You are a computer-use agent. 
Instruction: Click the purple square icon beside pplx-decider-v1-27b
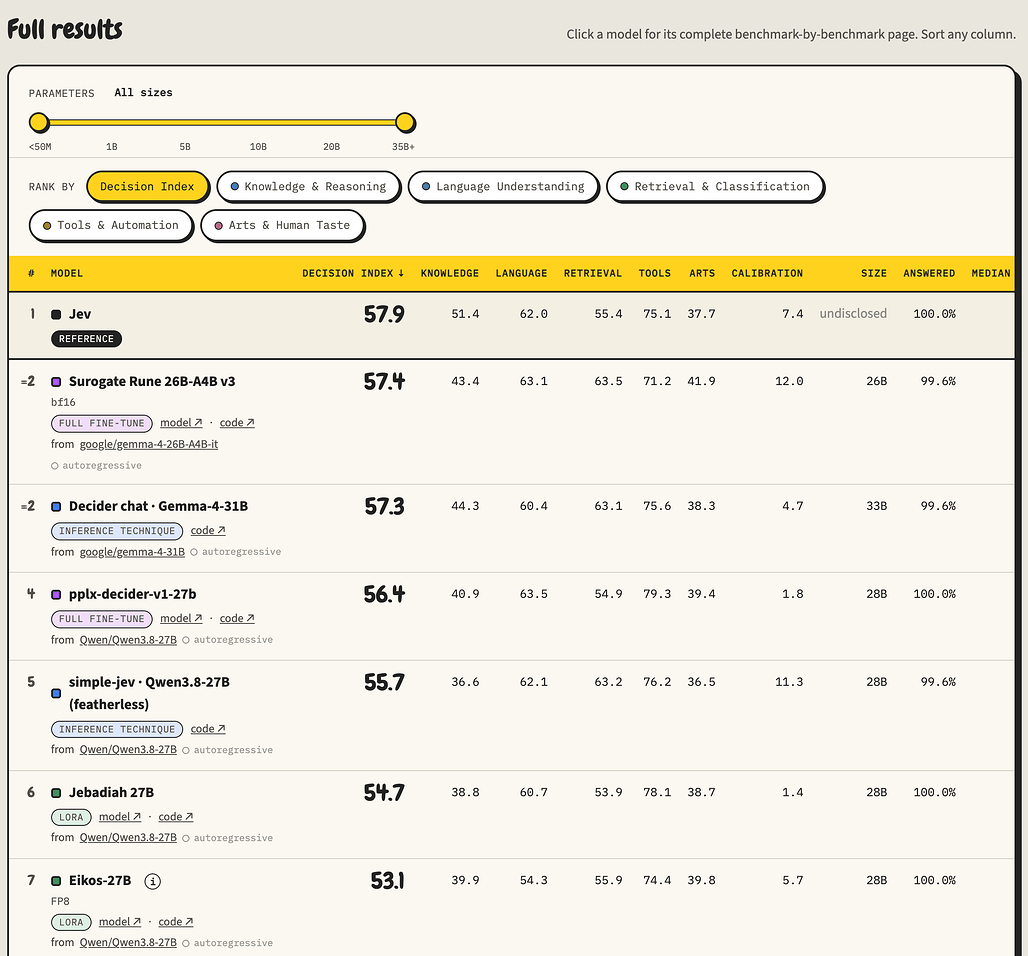pyautogui.click(x=56, y=594)
